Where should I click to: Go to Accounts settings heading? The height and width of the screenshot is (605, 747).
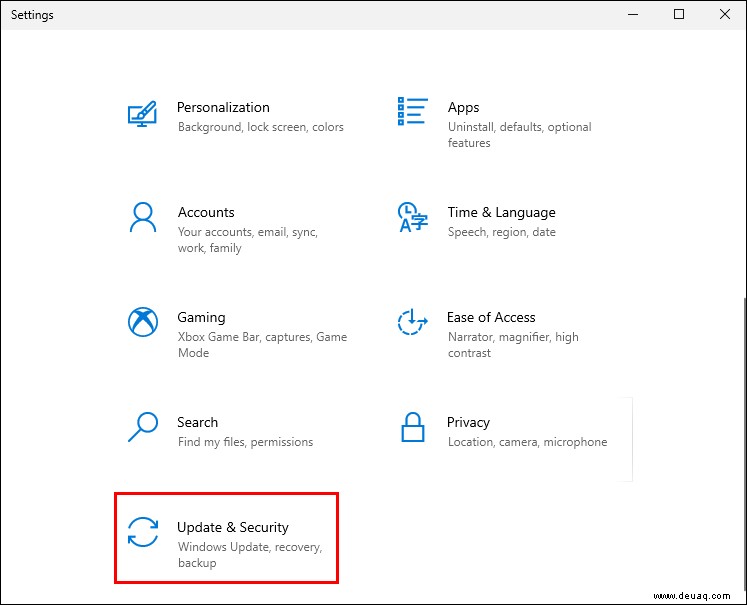[206, 212]
